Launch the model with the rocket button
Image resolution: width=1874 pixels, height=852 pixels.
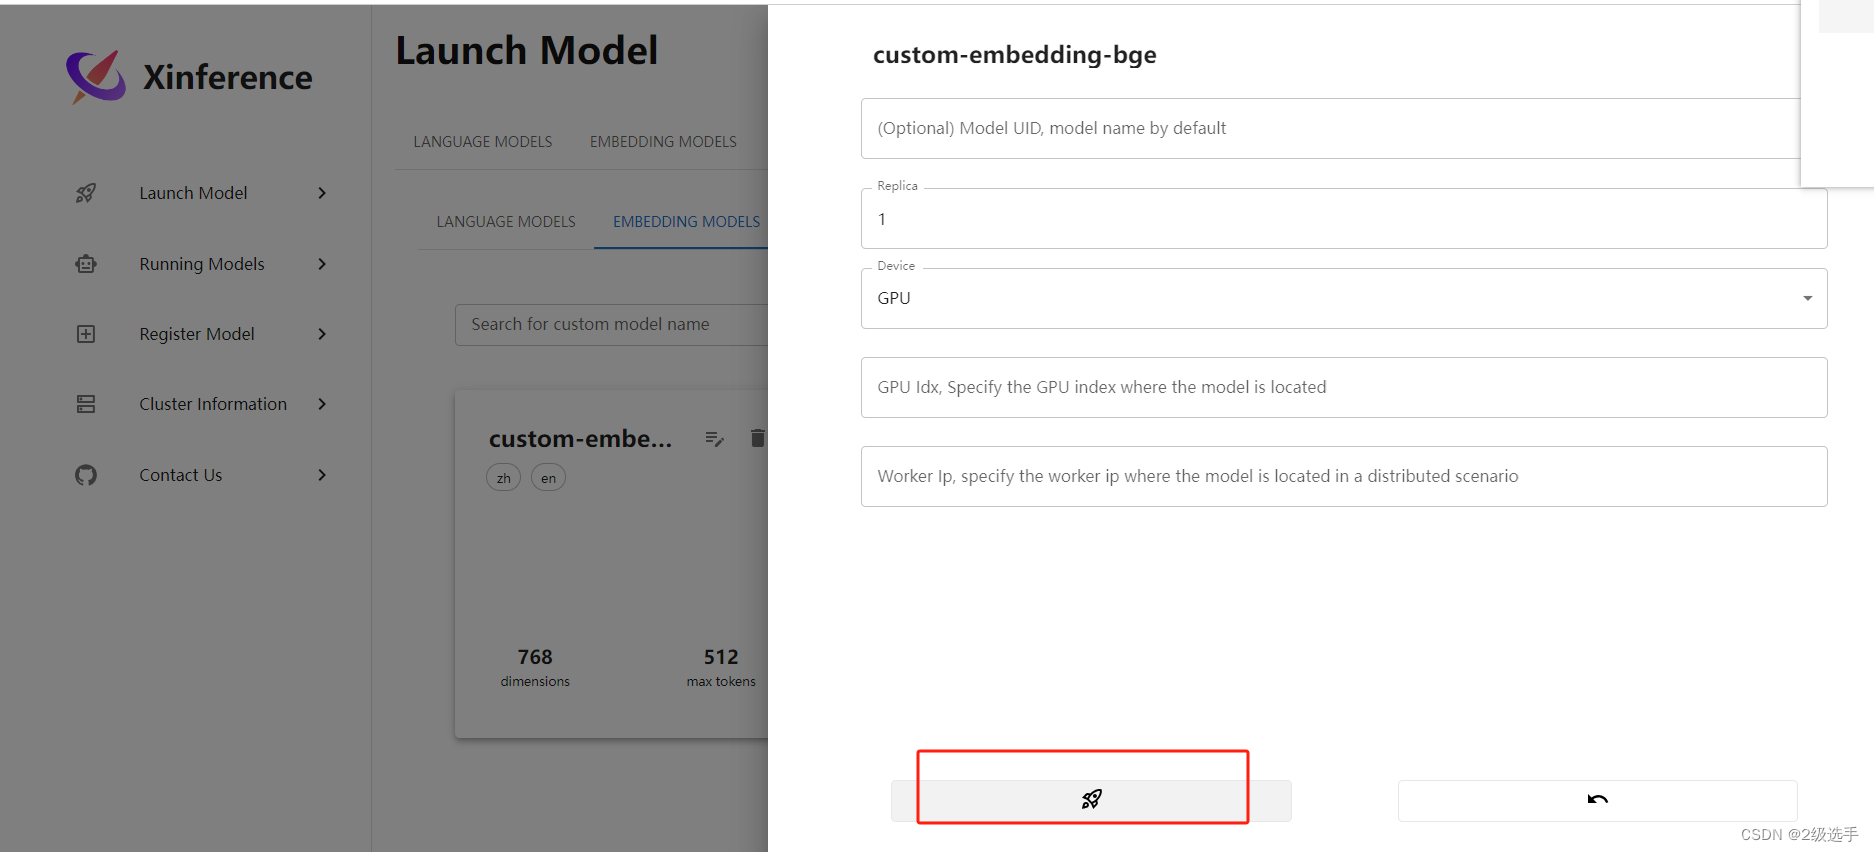coord(1091,800)
